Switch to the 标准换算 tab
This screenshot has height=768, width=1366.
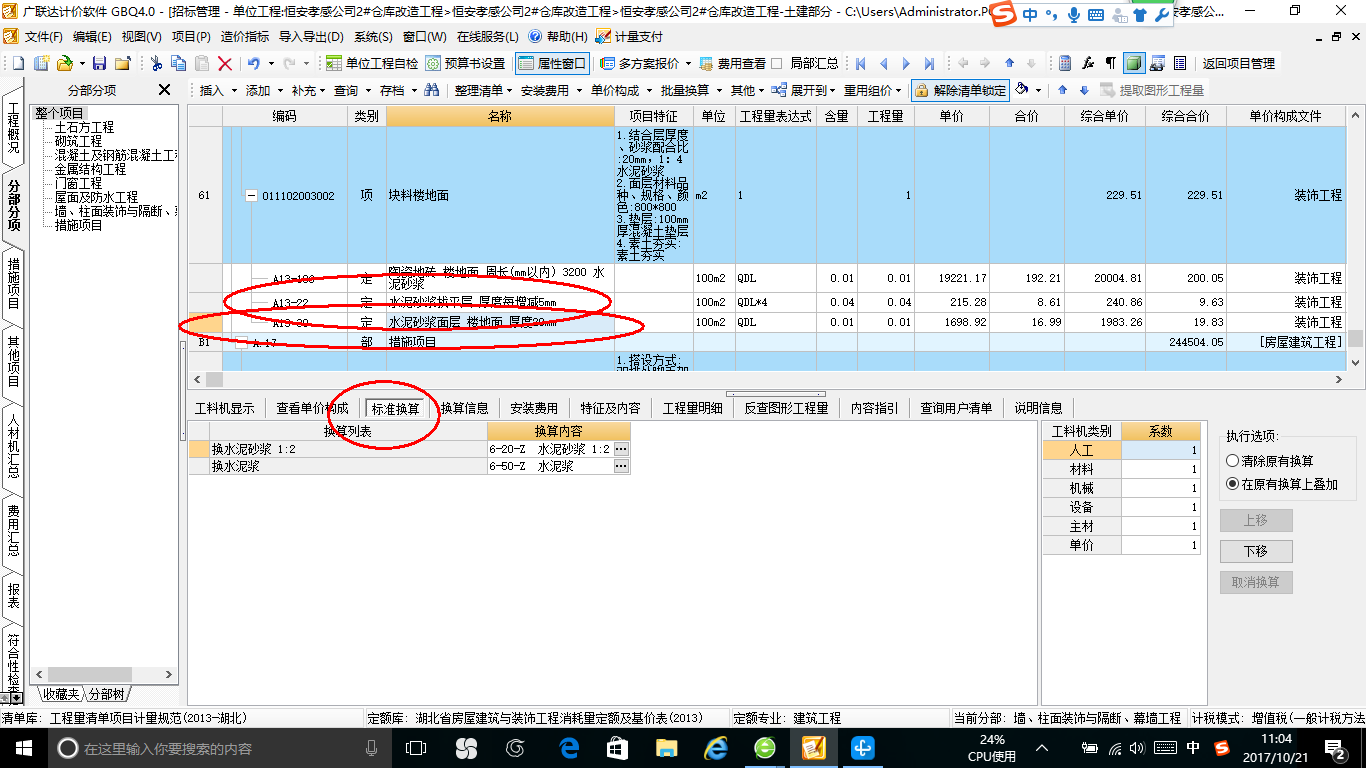396,408
